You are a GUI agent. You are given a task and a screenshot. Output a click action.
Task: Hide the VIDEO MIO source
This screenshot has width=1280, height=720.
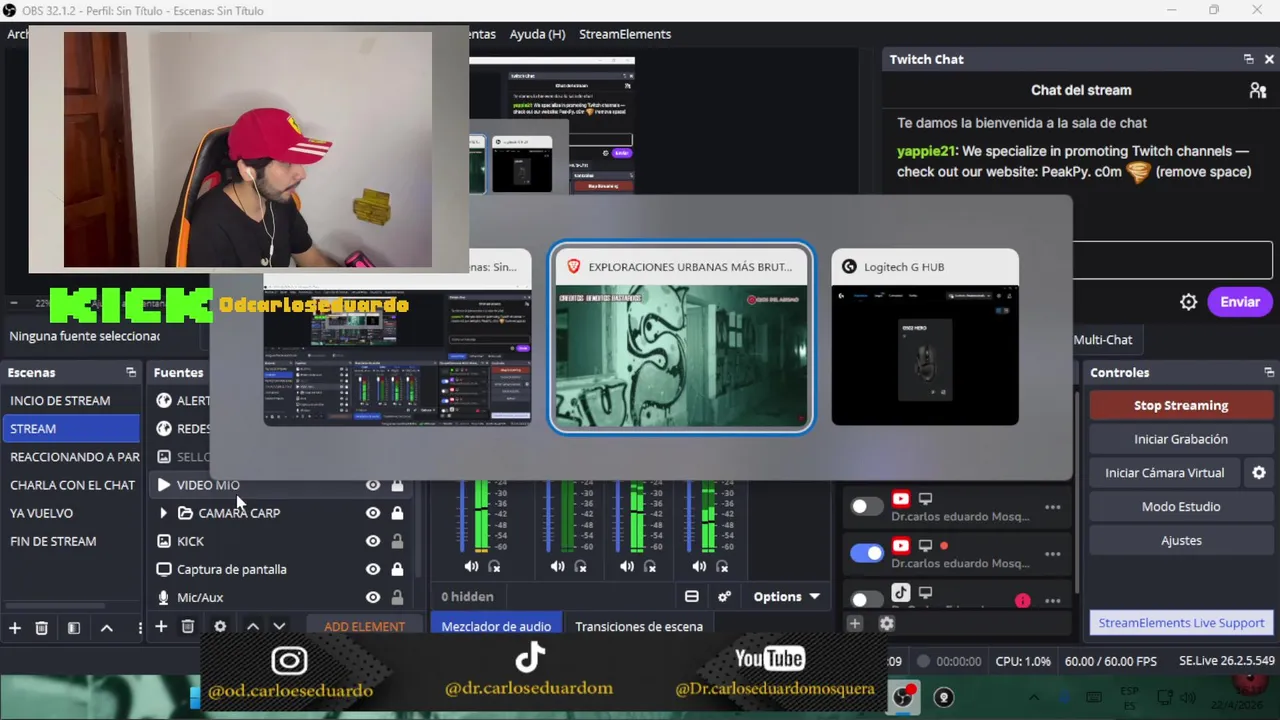[373, 485]
